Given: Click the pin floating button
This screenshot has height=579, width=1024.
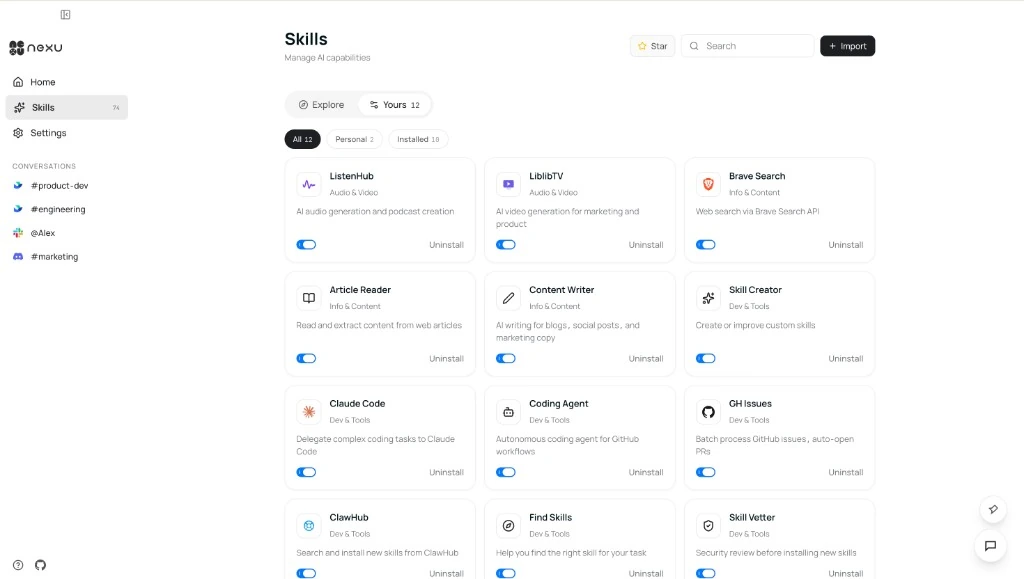Looking at the screenshot, I should click(x=992, y=509).
